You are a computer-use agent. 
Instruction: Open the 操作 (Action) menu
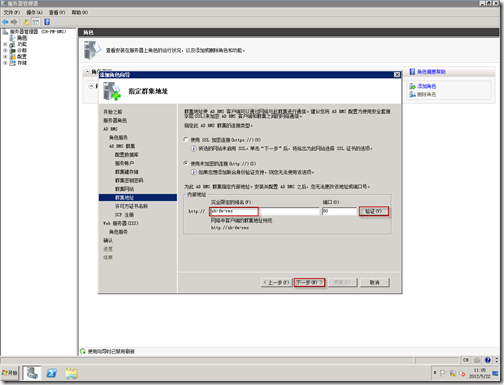tap(34, 12)
